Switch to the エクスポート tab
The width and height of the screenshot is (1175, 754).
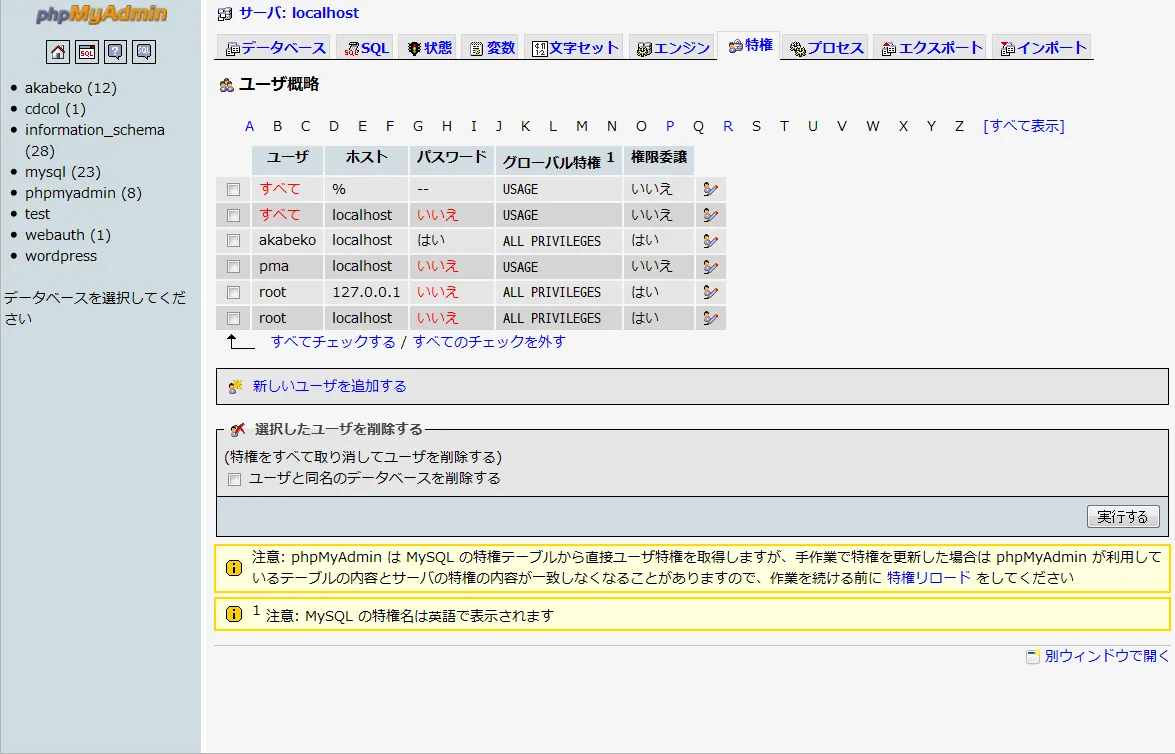click(x=929, y=45)
